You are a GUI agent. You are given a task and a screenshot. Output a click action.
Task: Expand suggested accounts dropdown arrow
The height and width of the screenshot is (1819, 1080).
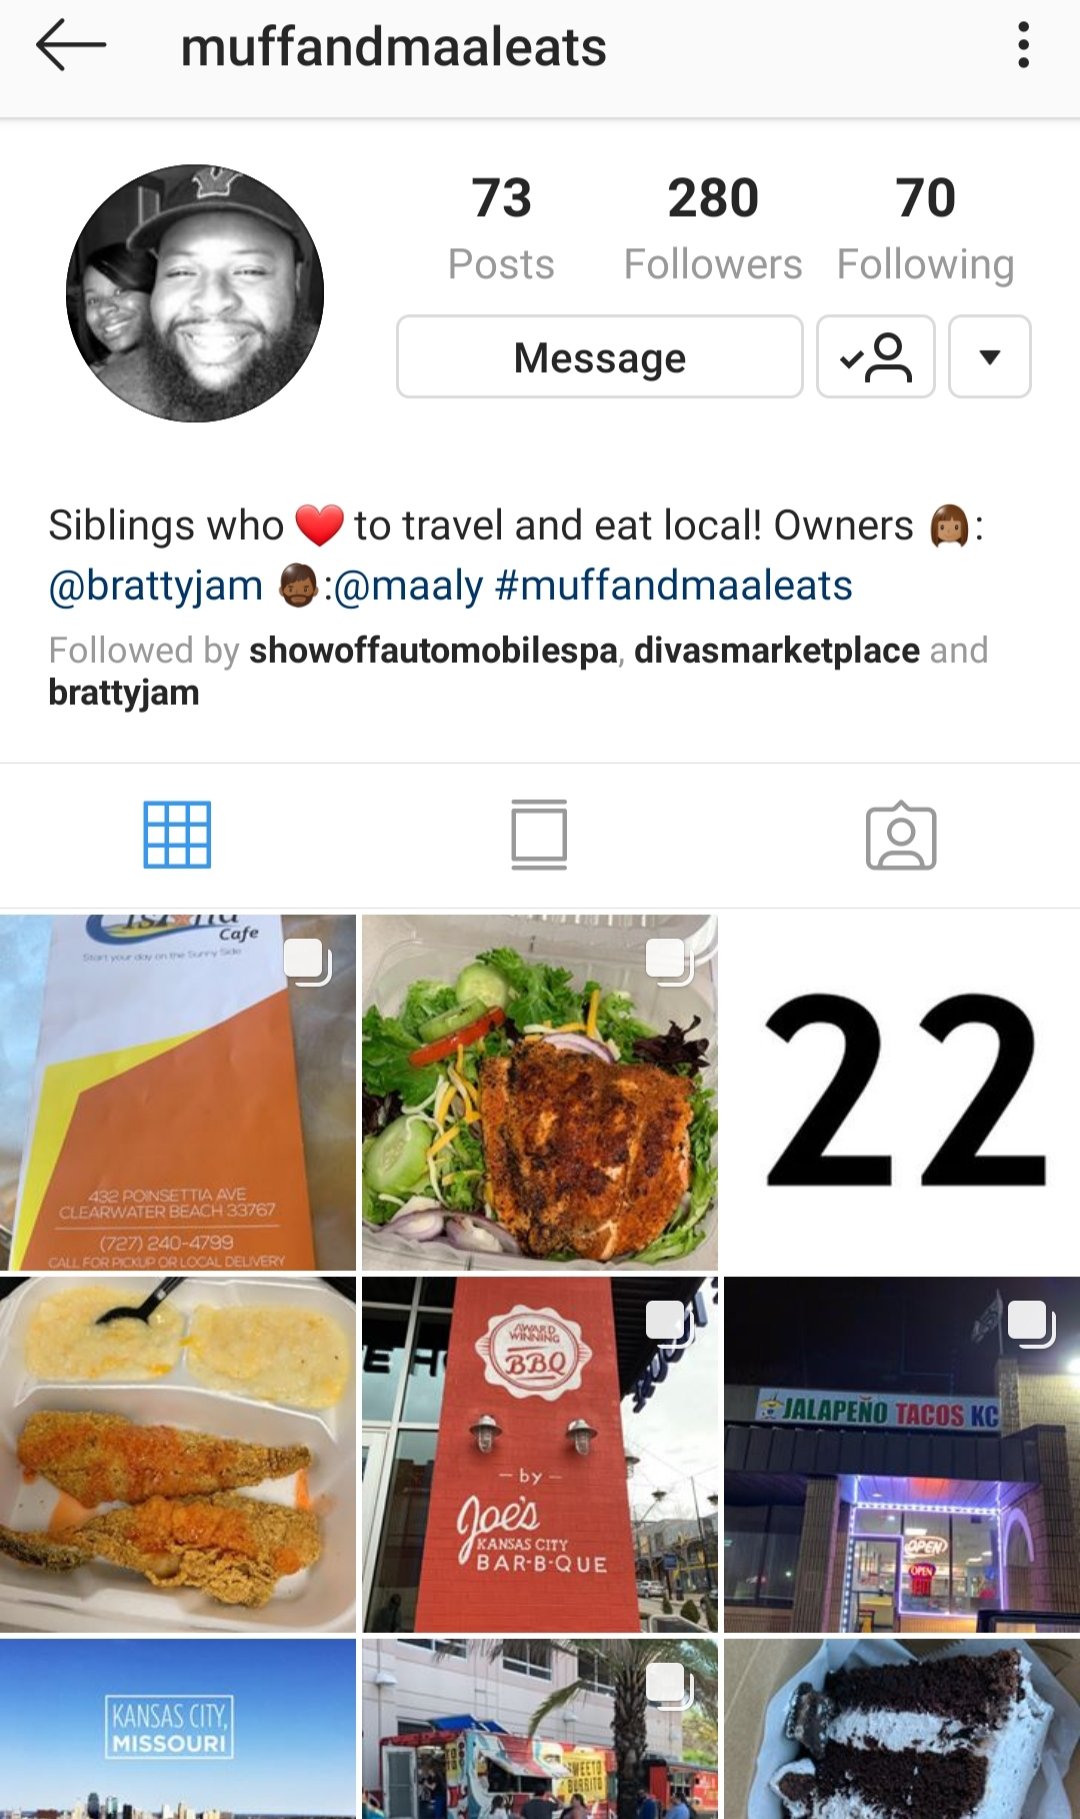point(990,357)
